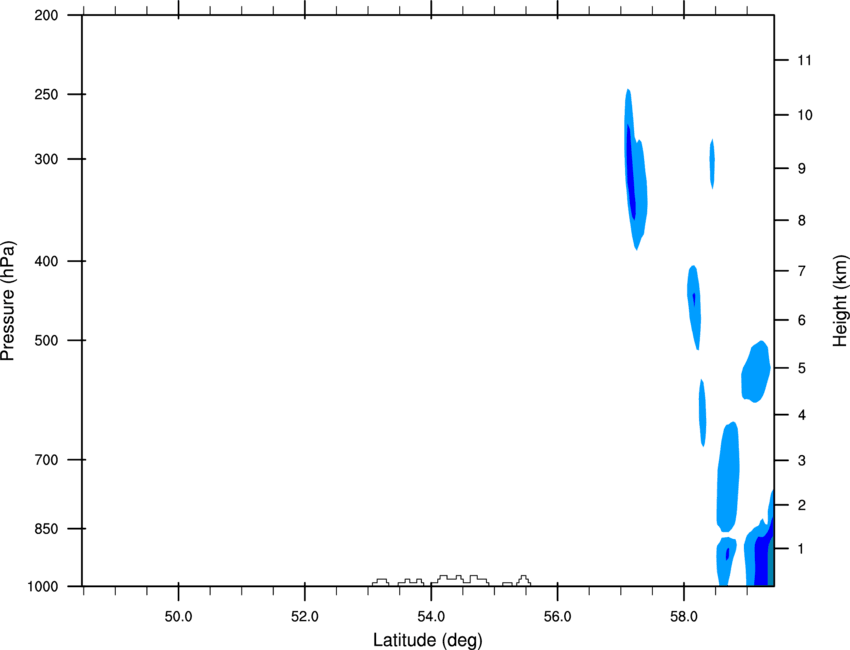Screen dimensions: 850x650
Task: Click the thin light-blue sliver at 300 hPa near 58.5 latitude
Action: tap(712, 163)
